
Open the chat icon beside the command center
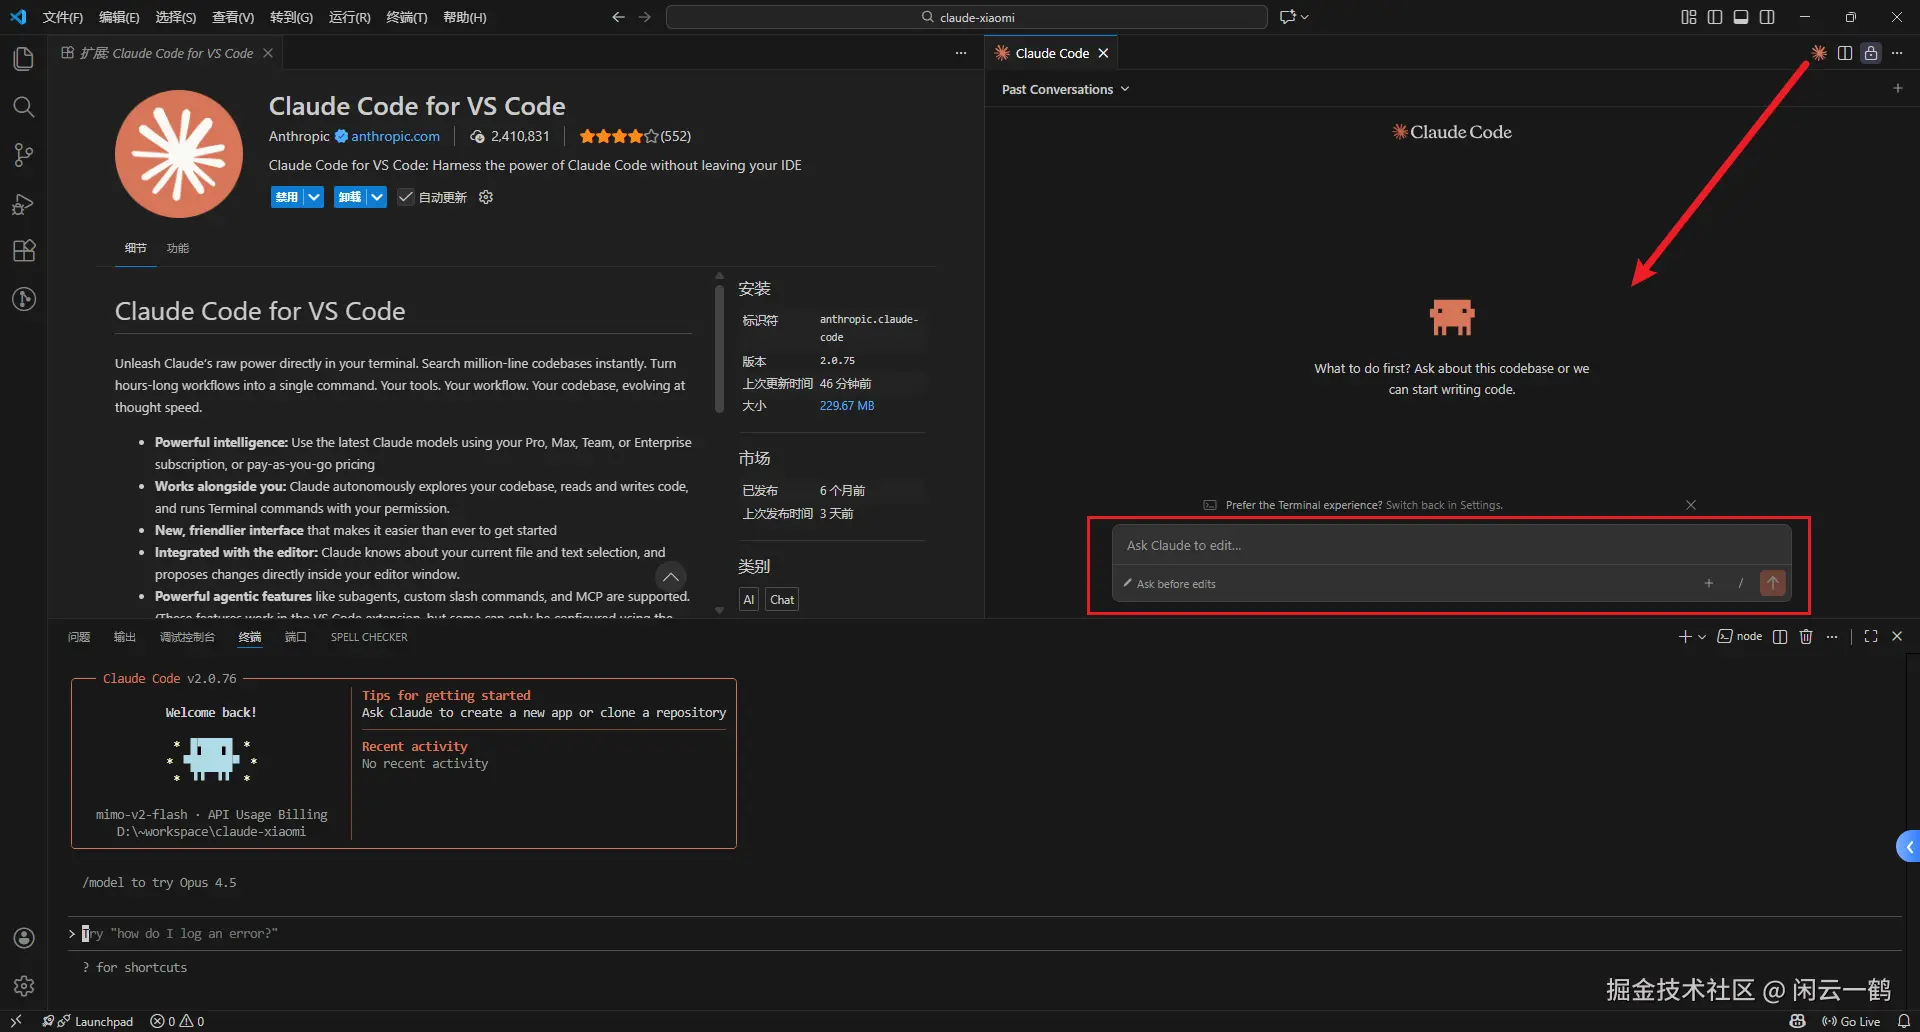click(x=1287, y=17)
